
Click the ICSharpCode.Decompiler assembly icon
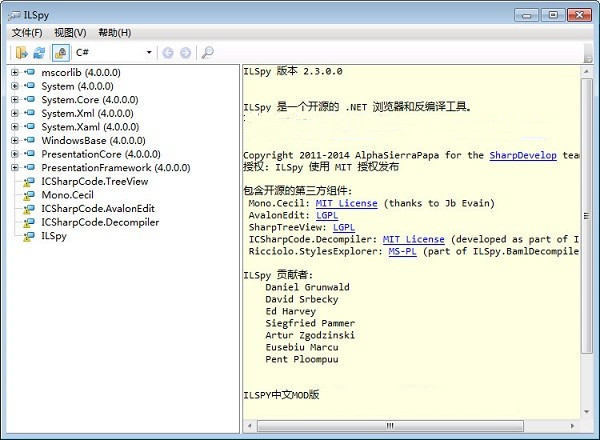pos(29,223)
